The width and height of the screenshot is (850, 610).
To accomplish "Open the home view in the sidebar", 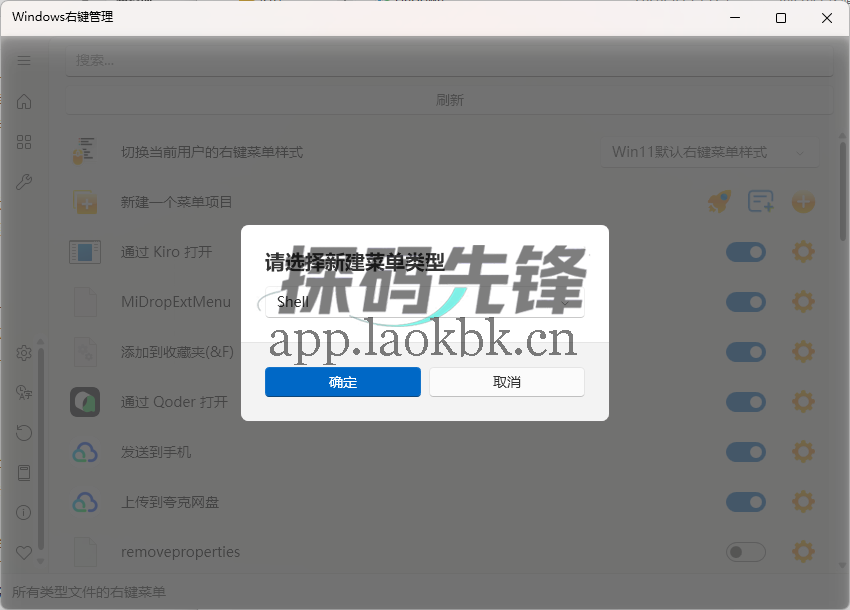I will point(24,101).
